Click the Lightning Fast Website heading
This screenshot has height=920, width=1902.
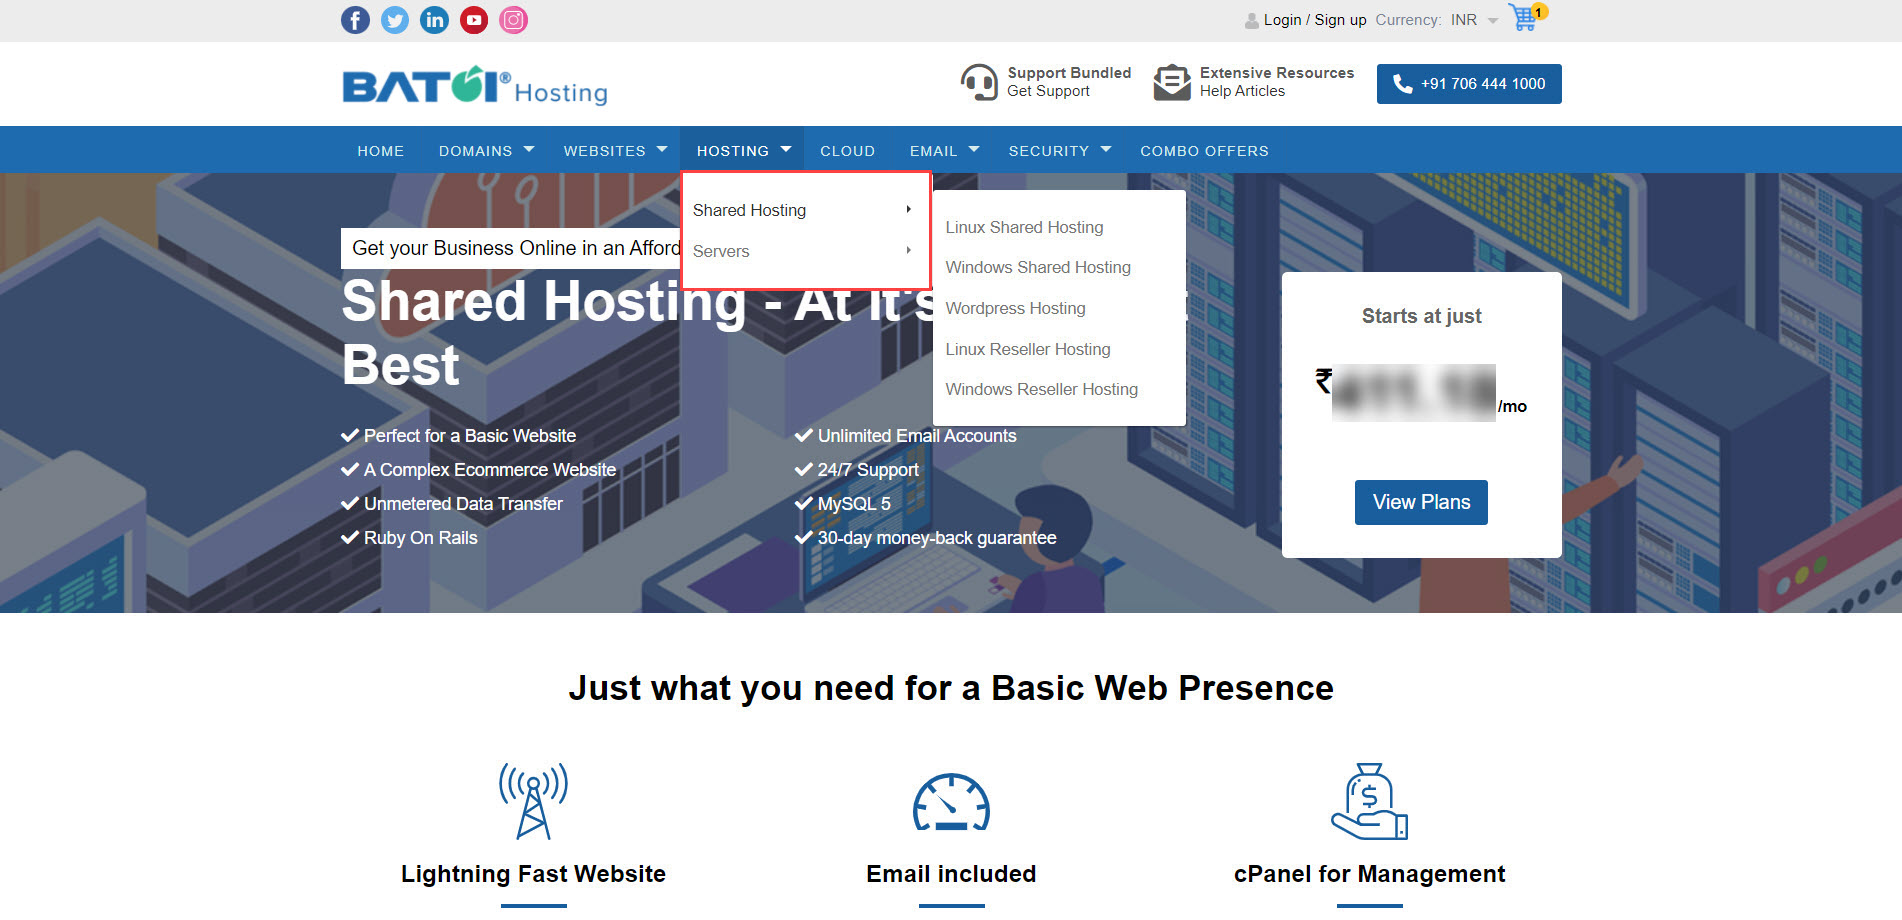533,874
